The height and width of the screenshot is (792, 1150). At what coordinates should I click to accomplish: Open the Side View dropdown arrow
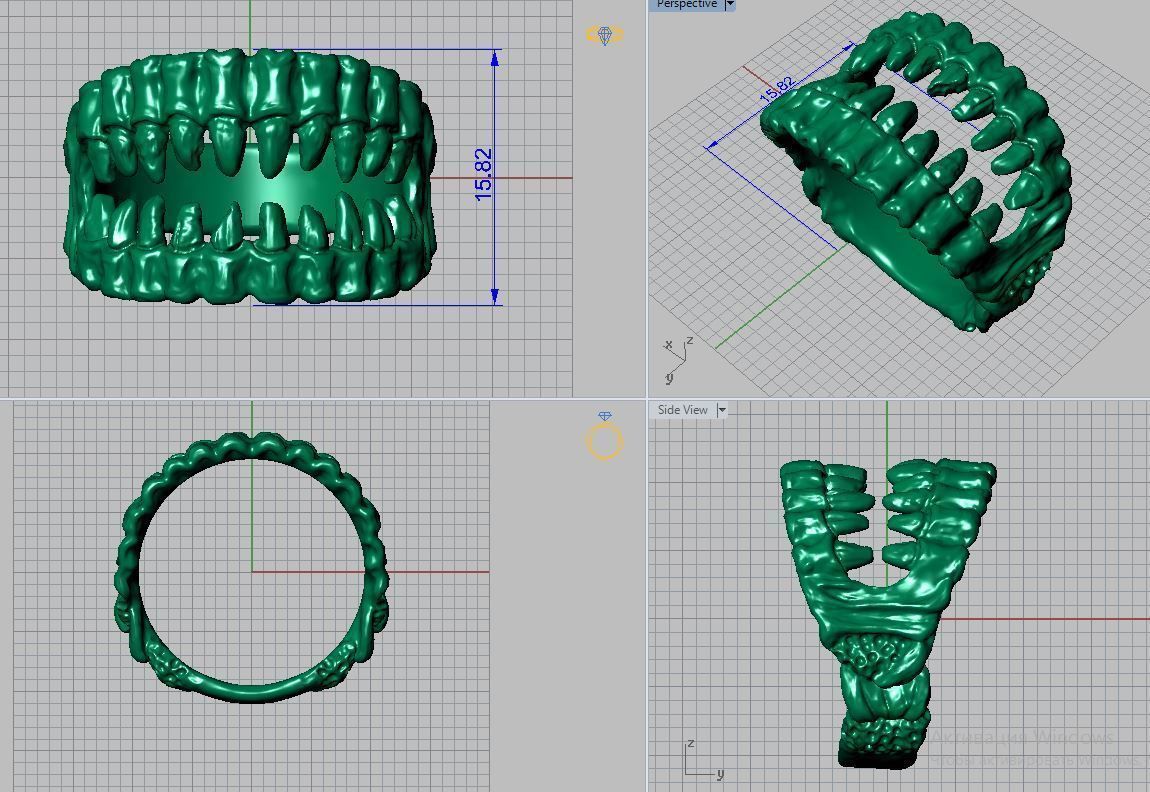coord(722,410)
